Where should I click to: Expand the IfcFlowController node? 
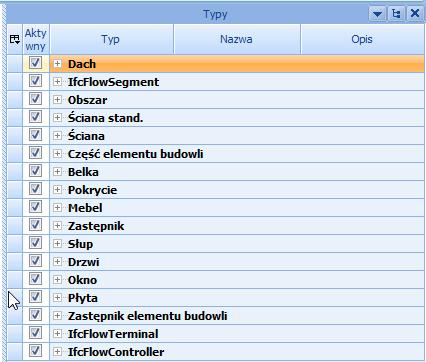pyautogui.click(x=57, y=352)
